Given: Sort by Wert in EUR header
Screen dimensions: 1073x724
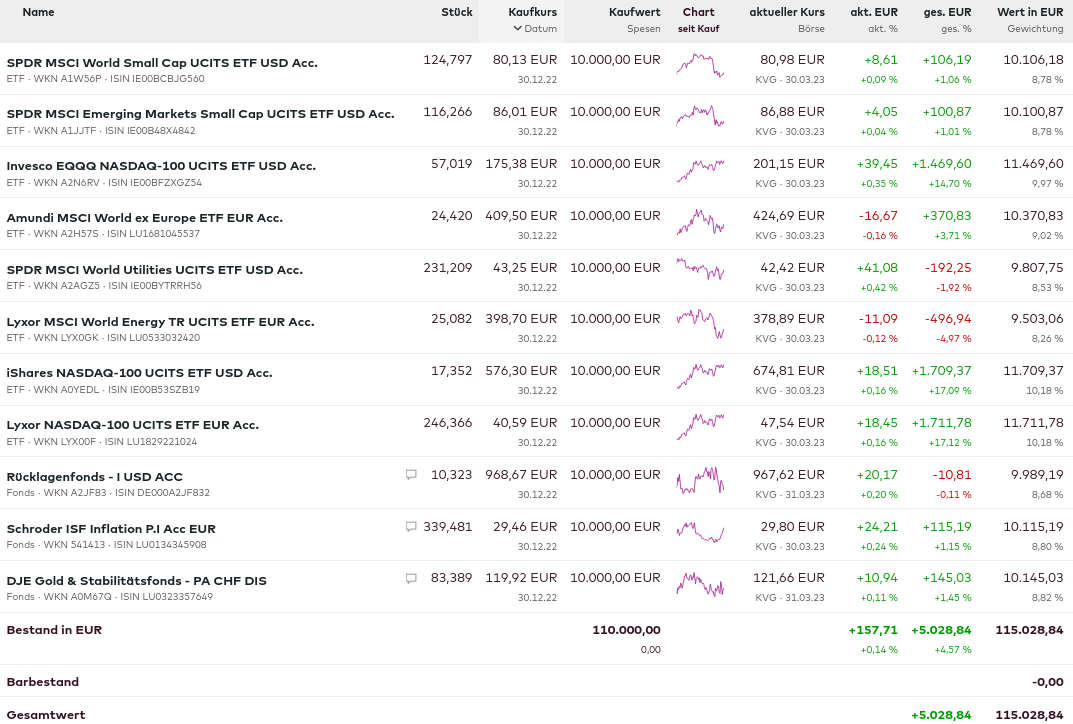Looking at the screenshot, I should 1030,12.
